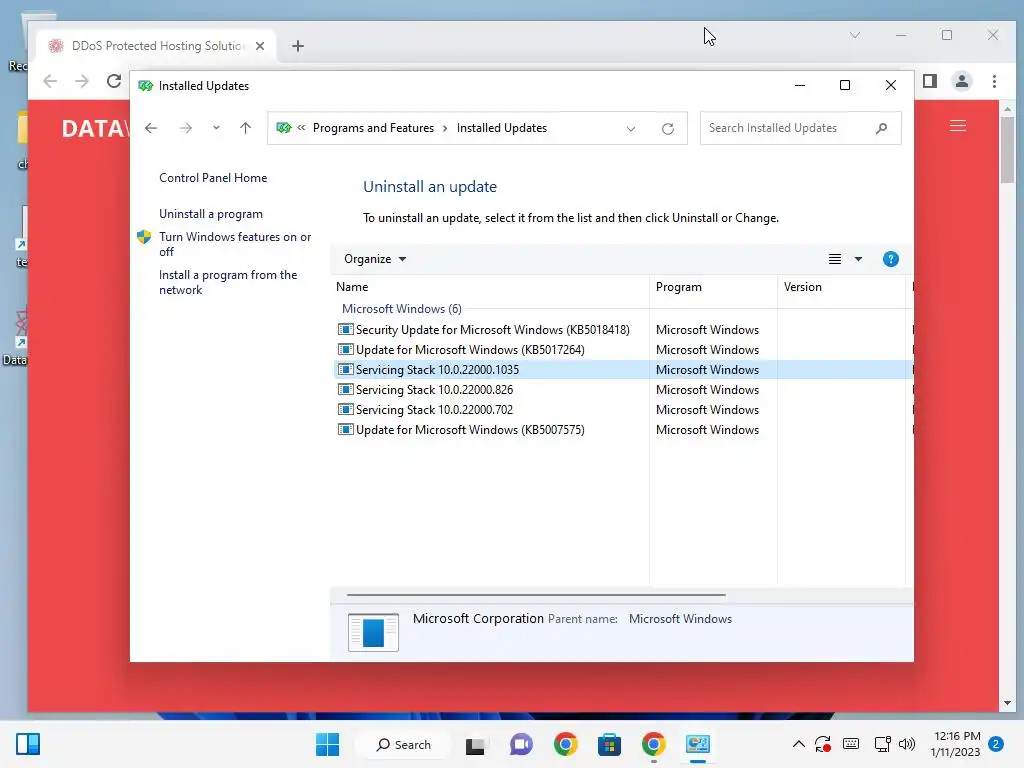Open Widgets button on the taskbar

(x=28, y=744)
